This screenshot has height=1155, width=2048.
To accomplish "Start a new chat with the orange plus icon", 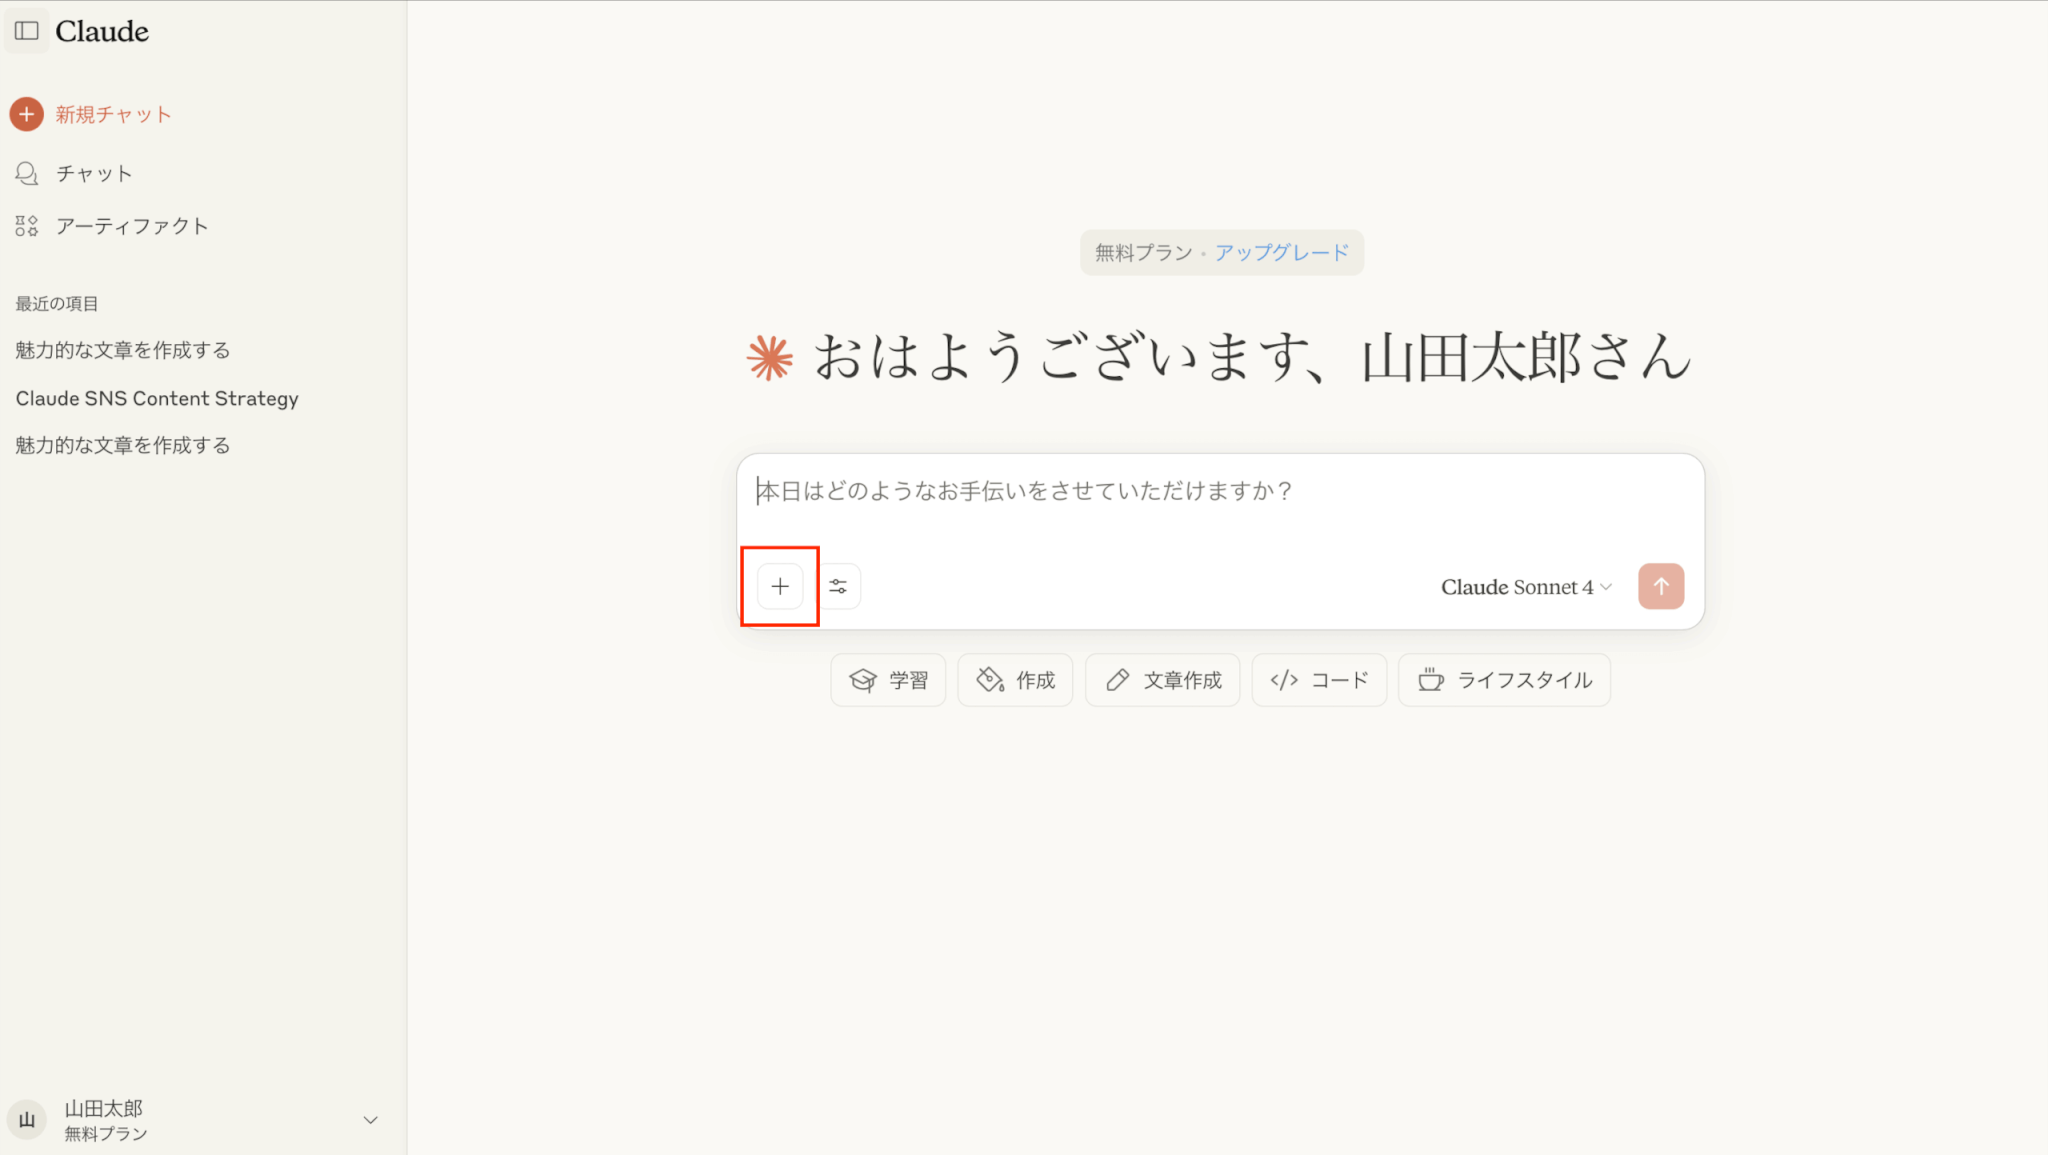I will click(x=27, y=114).
